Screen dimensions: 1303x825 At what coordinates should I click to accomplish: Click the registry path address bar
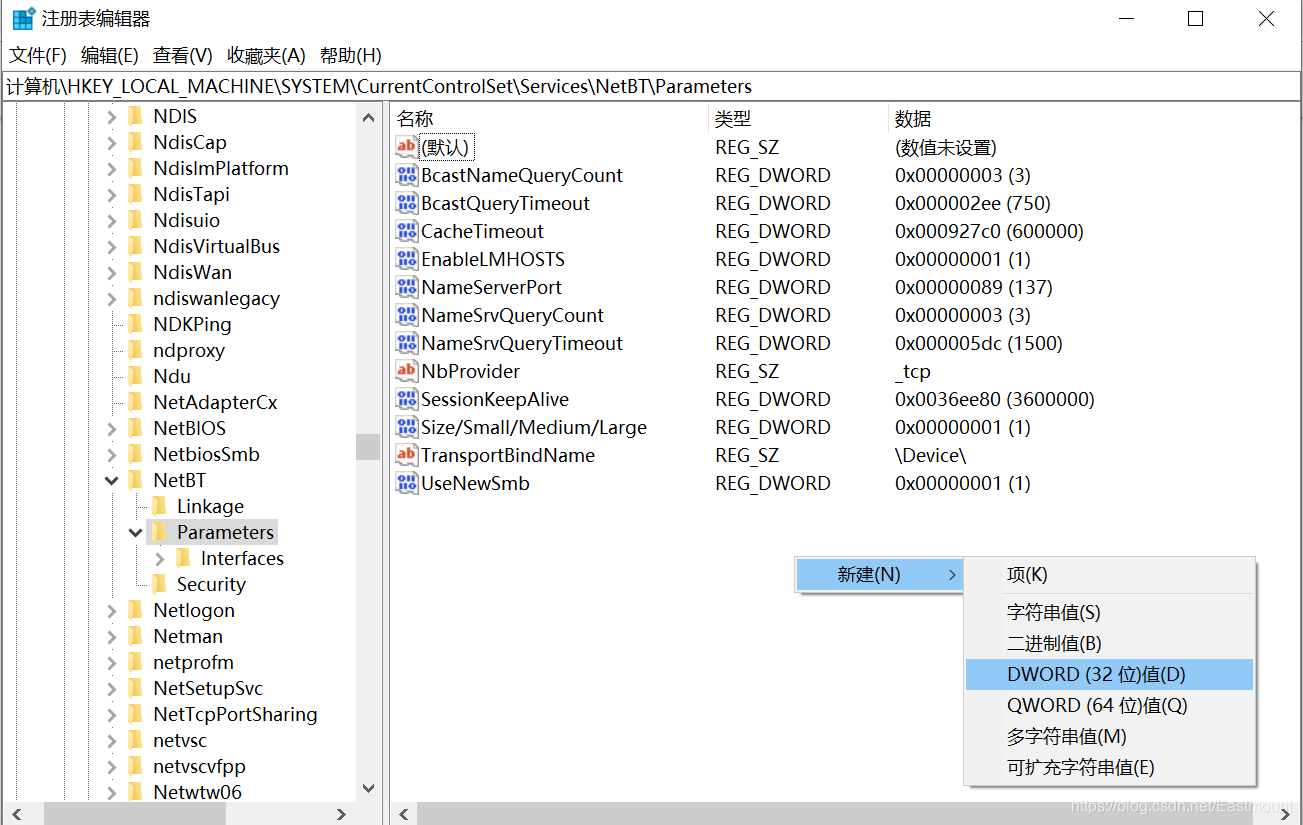(651, 87)
